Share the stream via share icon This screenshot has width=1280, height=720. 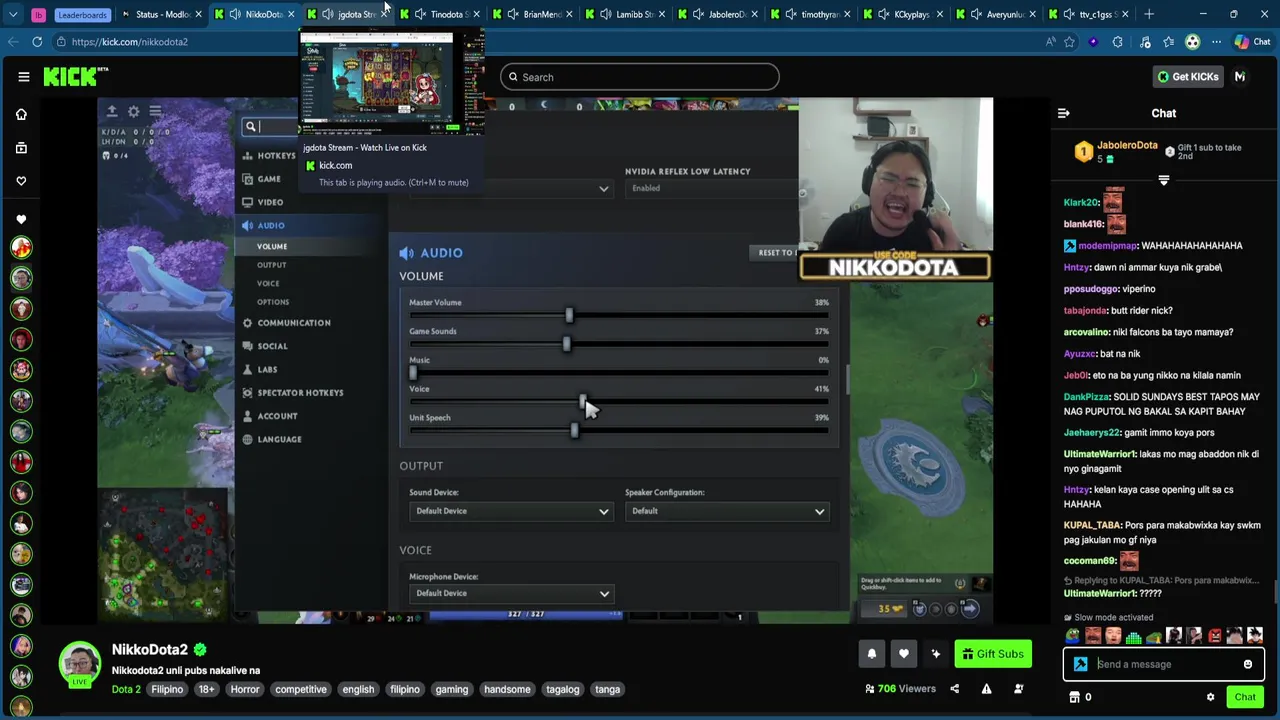pos(954,689)
